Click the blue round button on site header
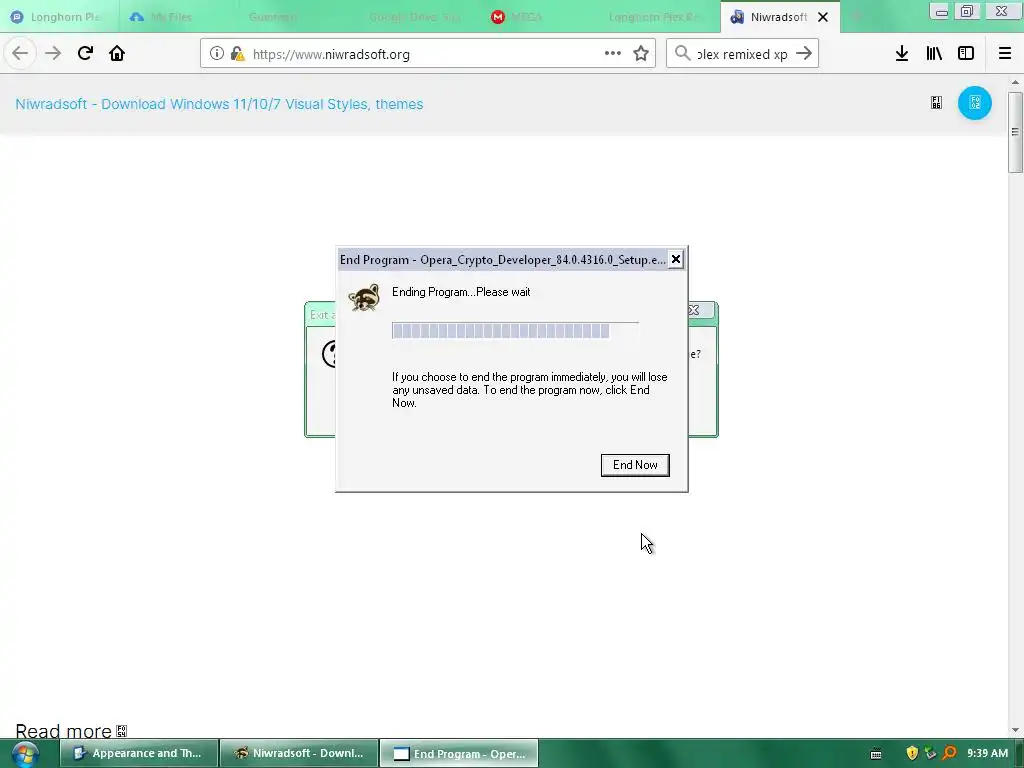Image resolution: width=1024 pixels, height=768 pixels. (974, 103)
